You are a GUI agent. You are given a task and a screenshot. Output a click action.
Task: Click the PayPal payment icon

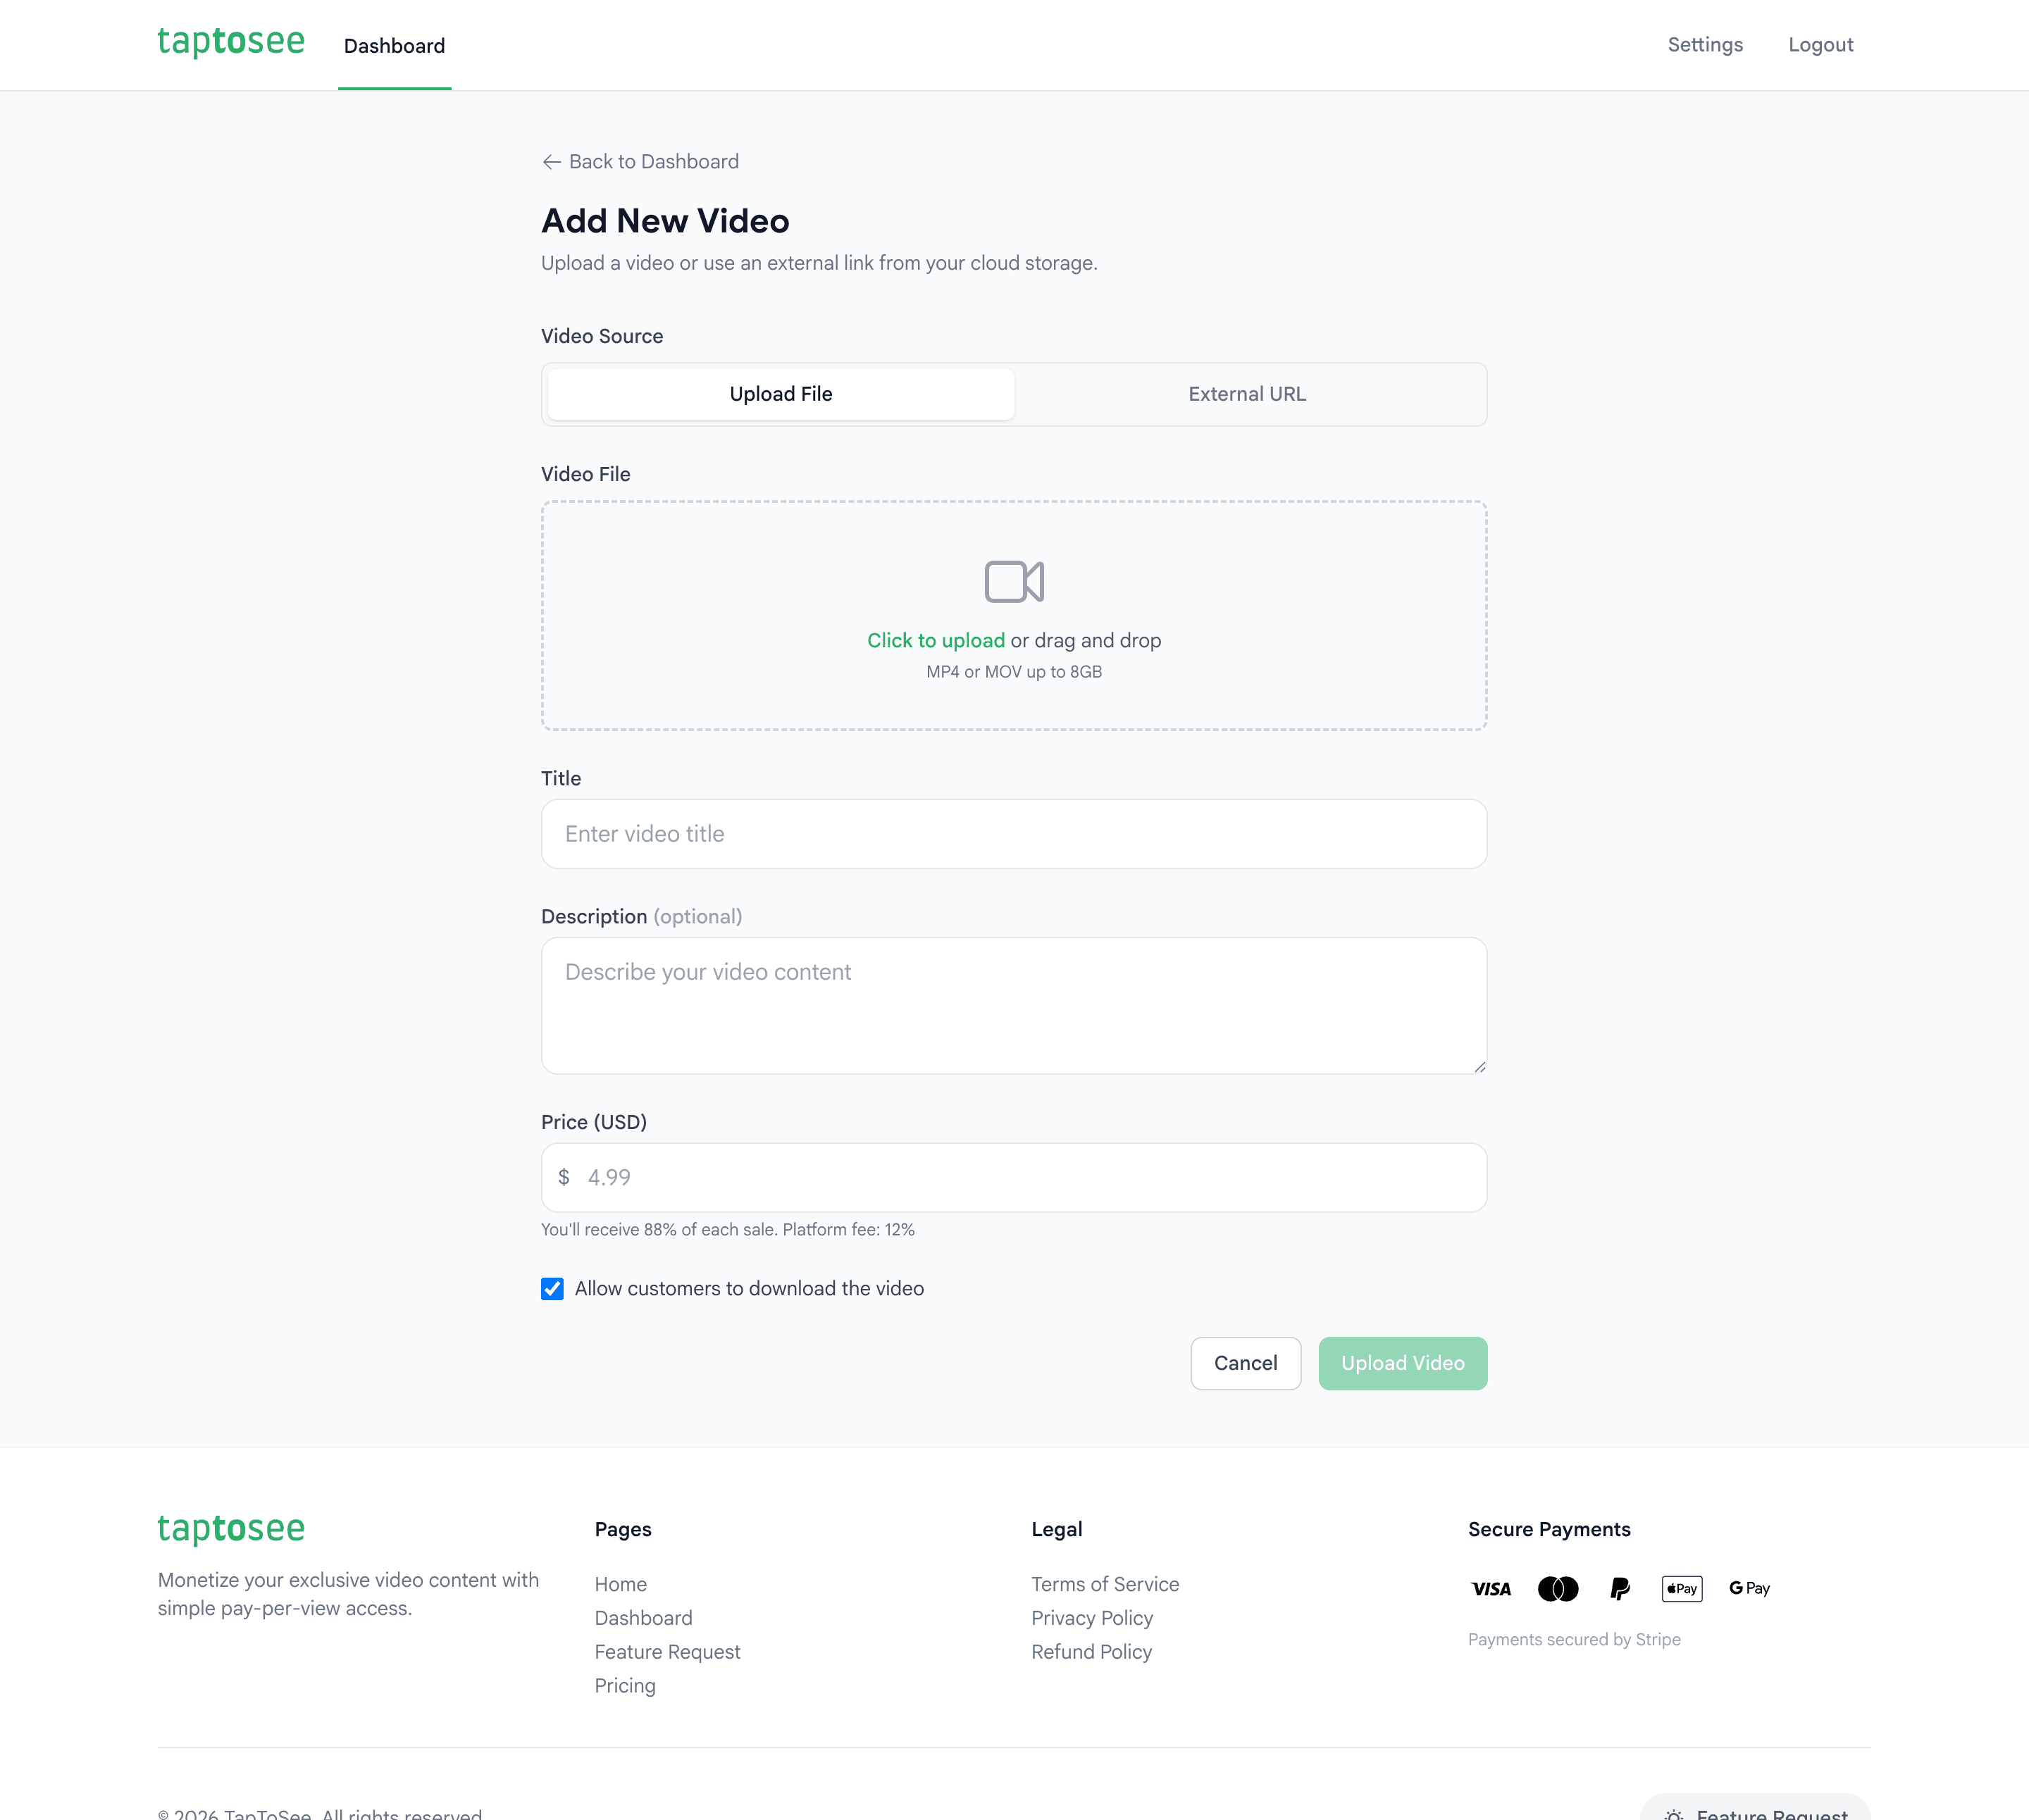coord(1619,1588)
